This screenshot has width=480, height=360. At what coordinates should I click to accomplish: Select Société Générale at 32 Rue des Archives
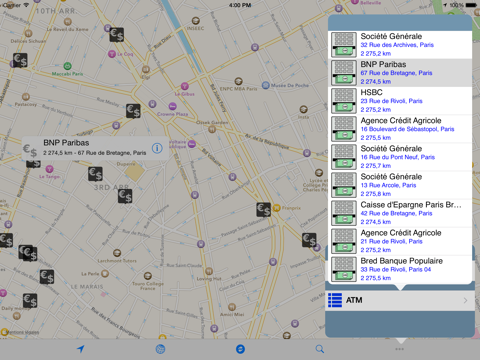tap(400, 45)
